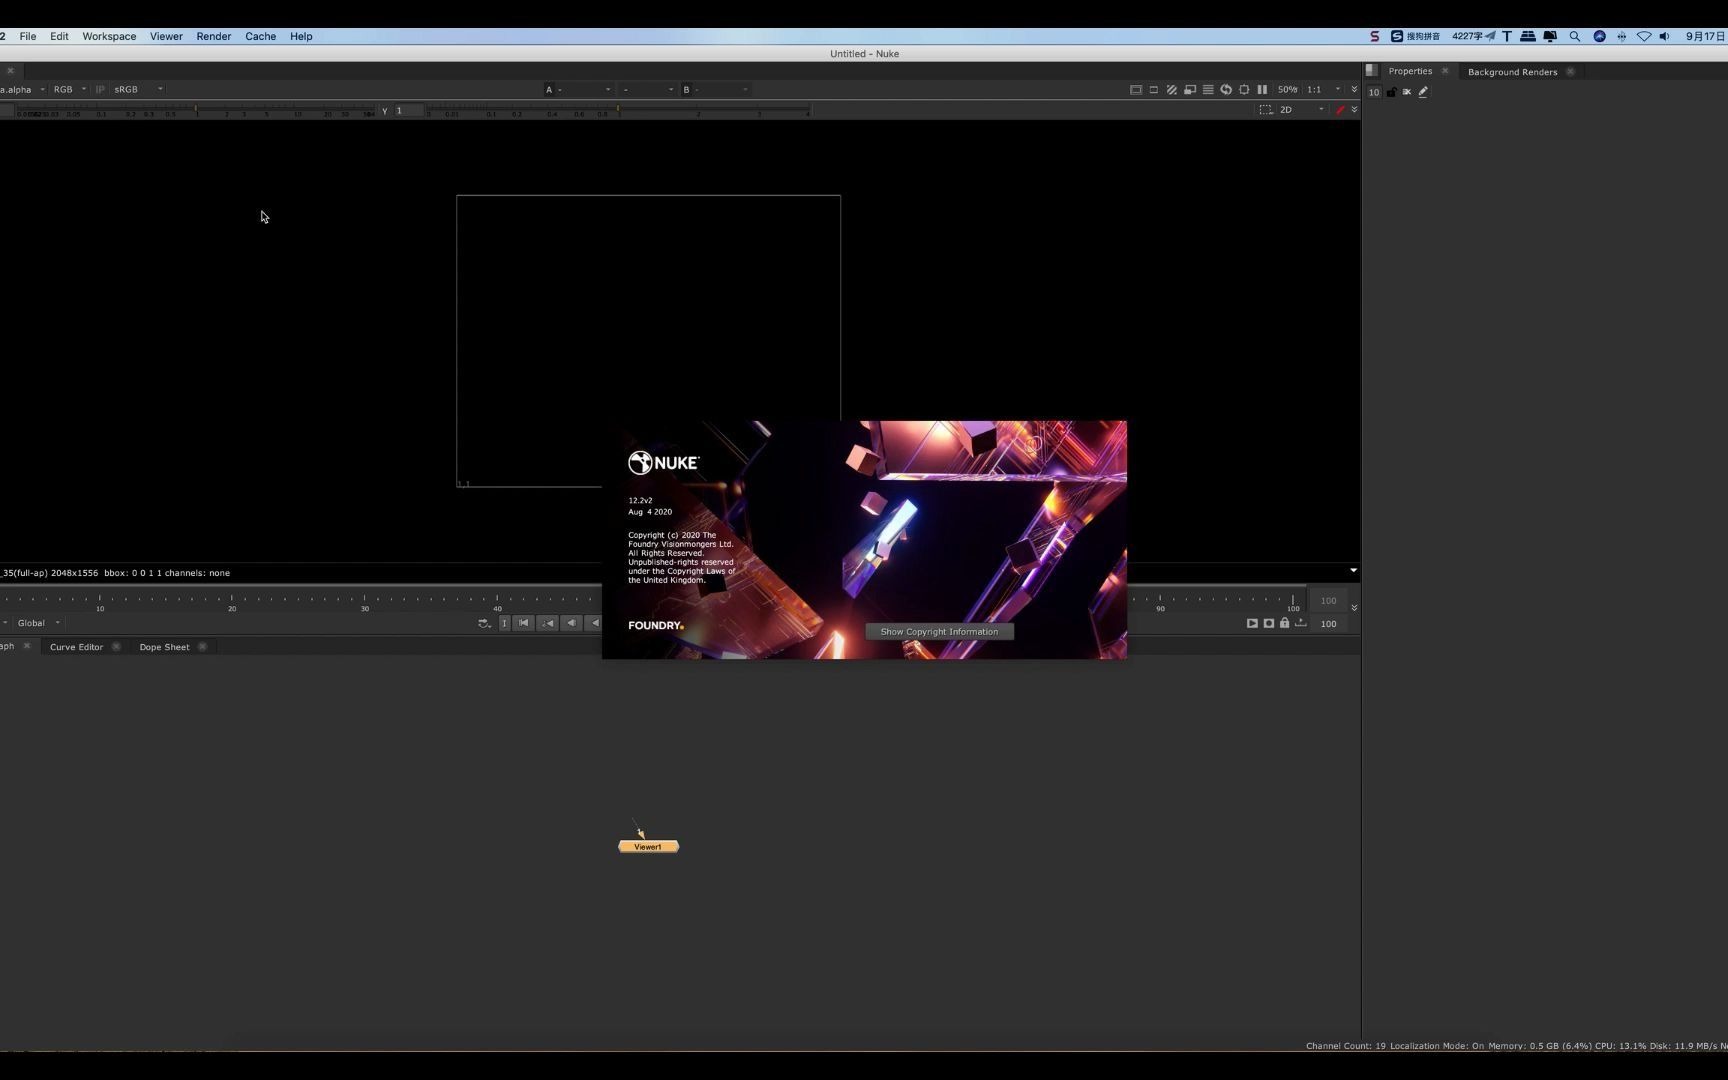Step to previous keyframe
The image size is (1728, 1080).
548,623
